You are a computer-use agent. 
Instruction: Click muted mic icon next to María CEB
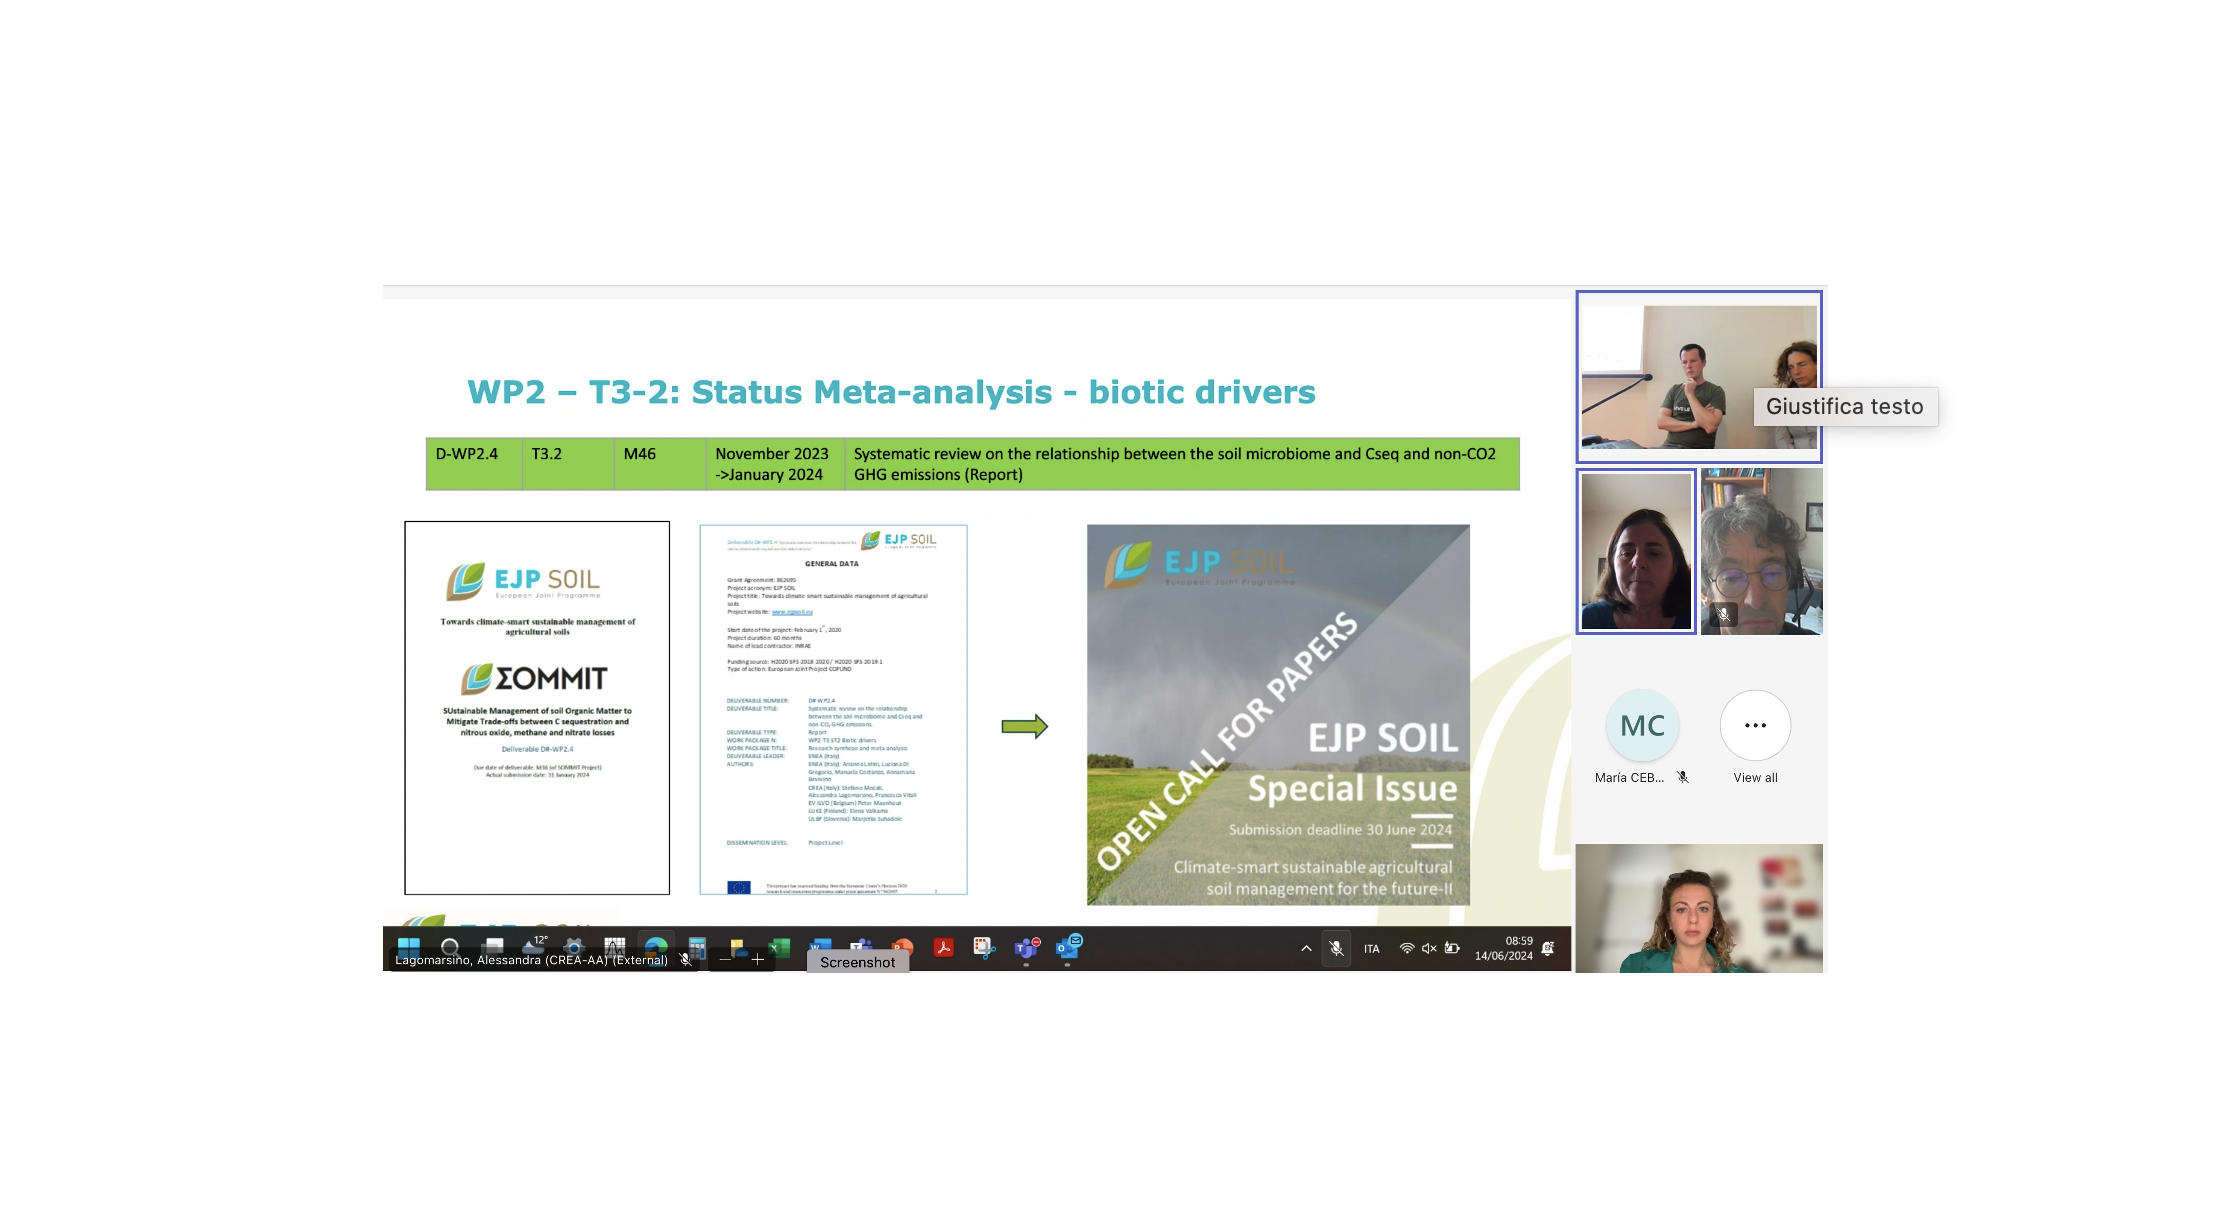[x=1683, y=777]
